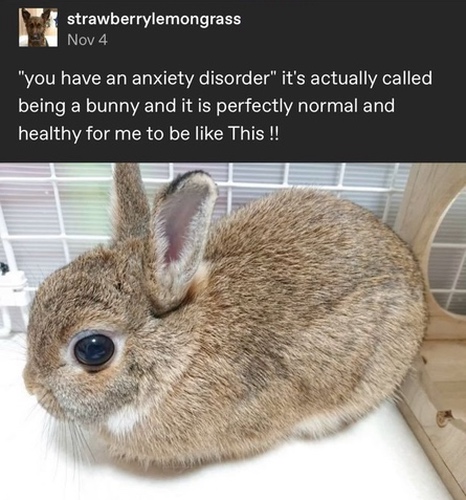The image size is (466, 500).
Task: Open the dog profile avatar
Action: coord(38,27)
